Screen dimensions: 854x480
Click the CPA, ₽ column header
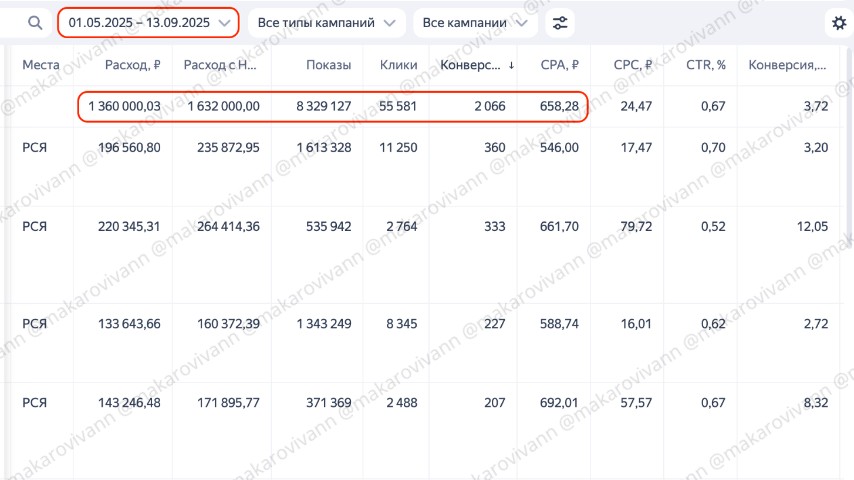[560, 65]
